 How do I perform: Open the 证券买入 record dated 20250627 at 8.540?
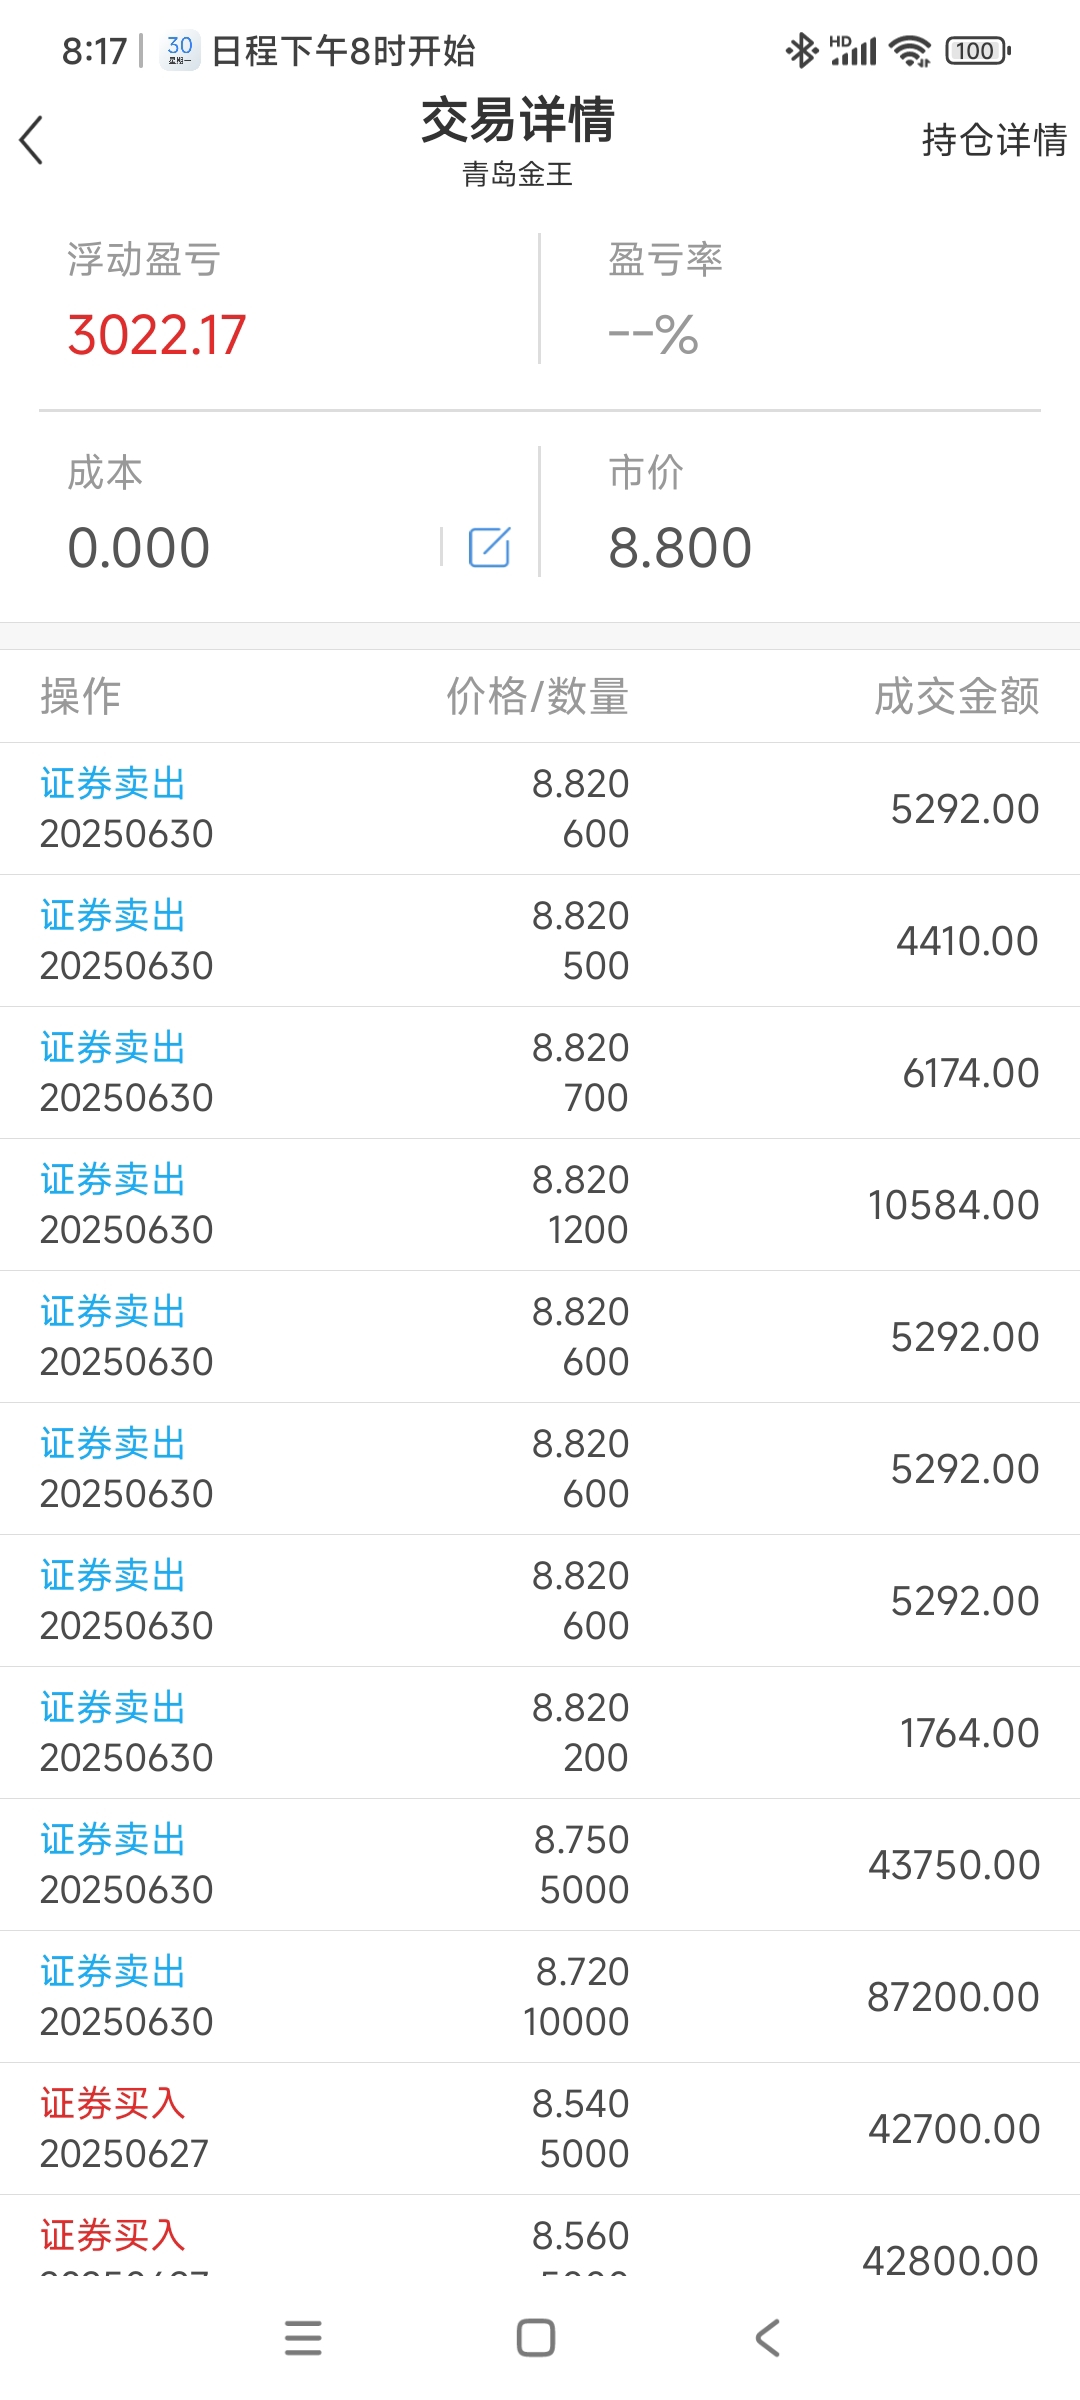pyautogui.click(x=540, y=2129)
